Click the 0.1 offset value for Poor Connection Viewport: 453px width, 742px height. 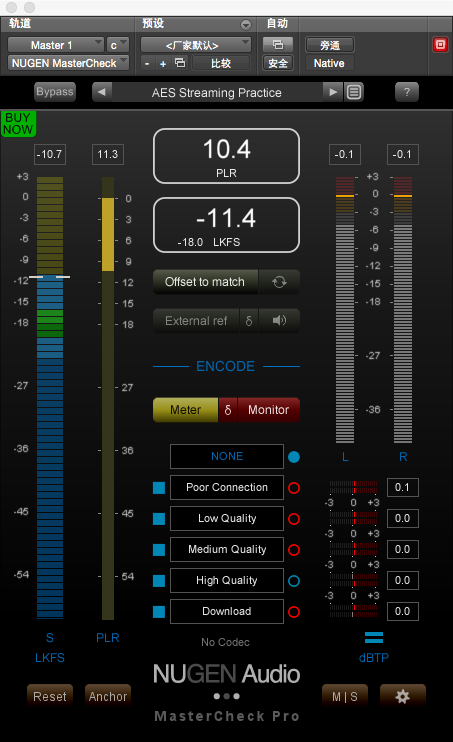(402, 487)
